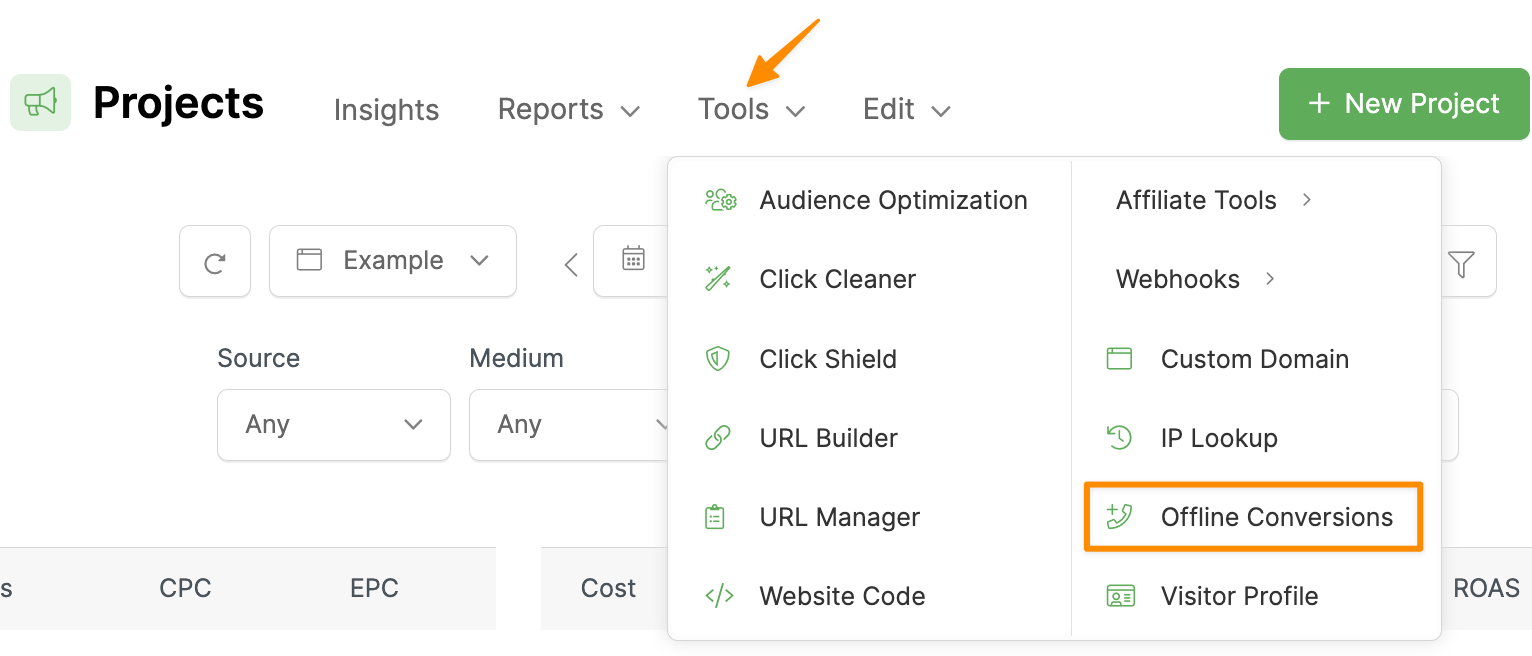Click the Website Code brackets icon

pyautogui.click(x=719, y=596)
